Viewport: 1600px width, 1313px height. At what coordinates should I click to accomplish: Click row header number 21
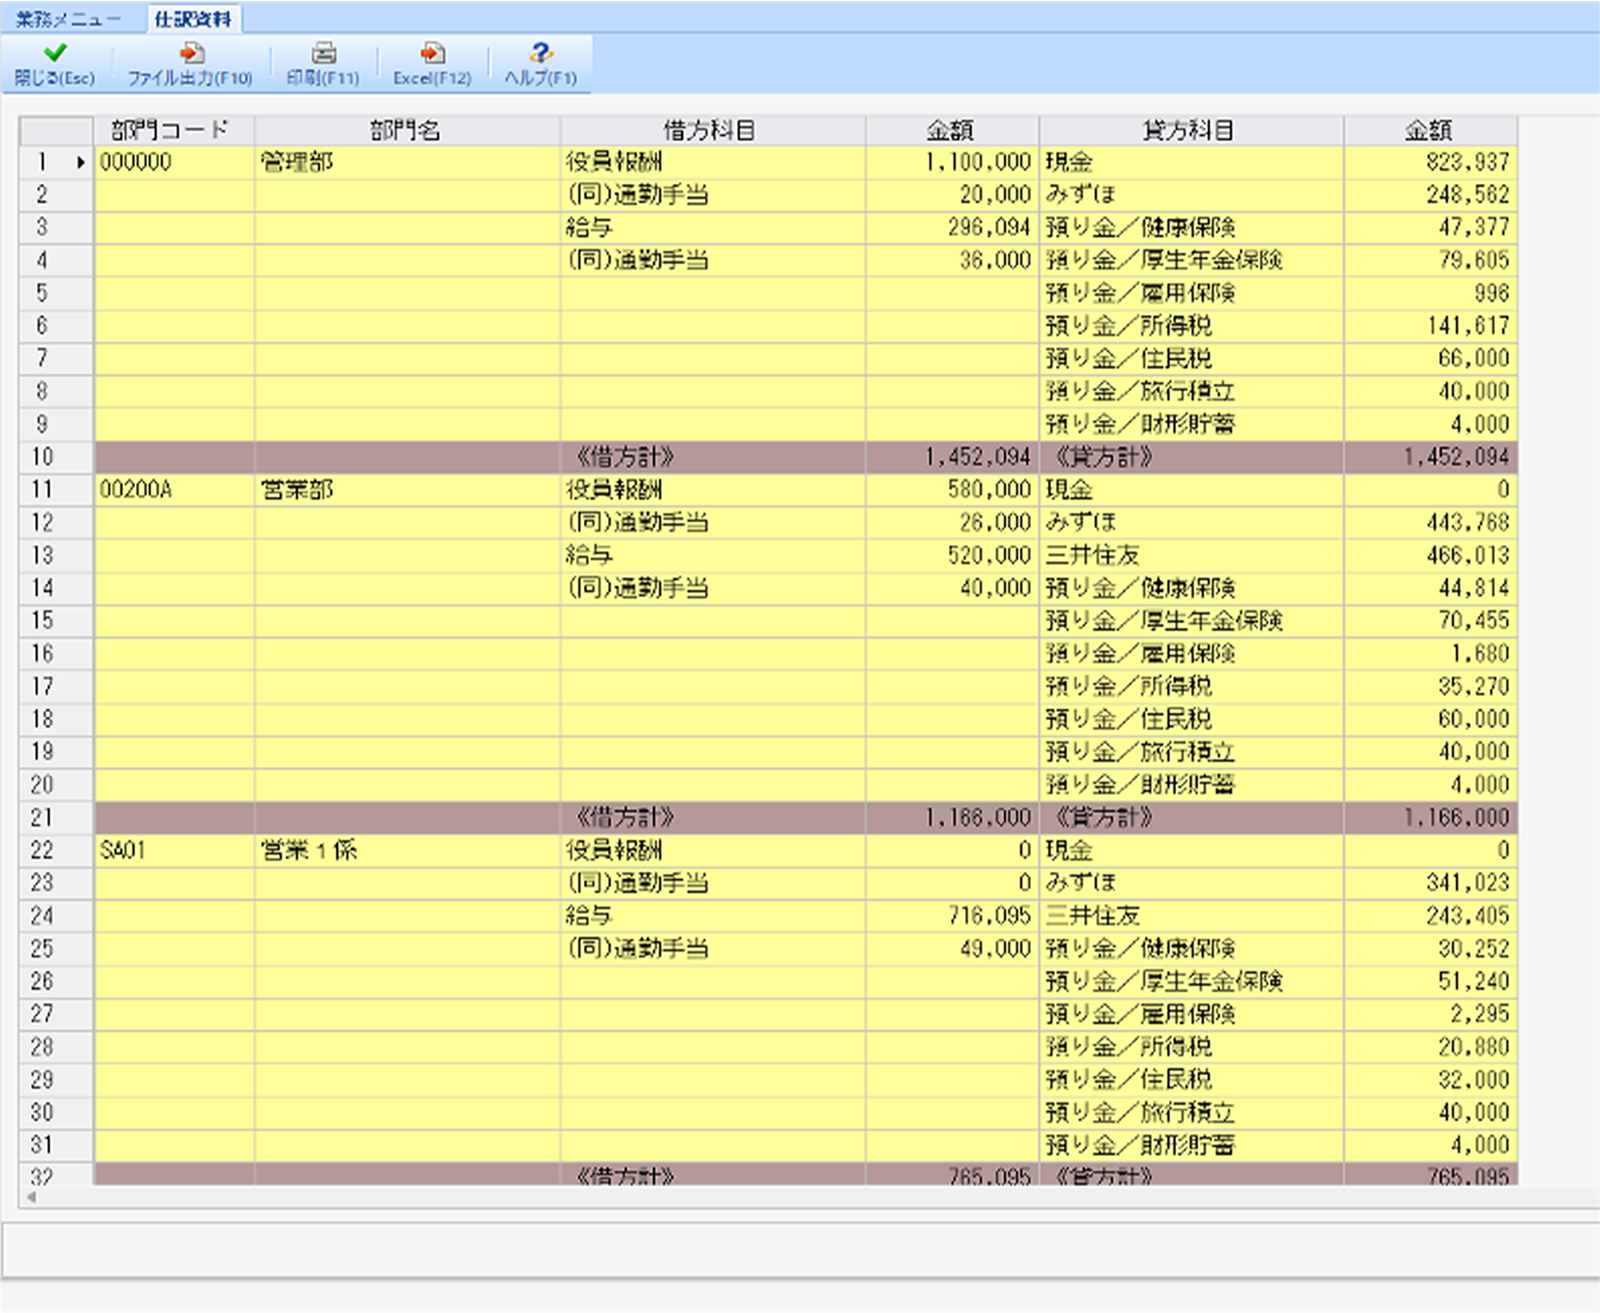click(43, 818)
